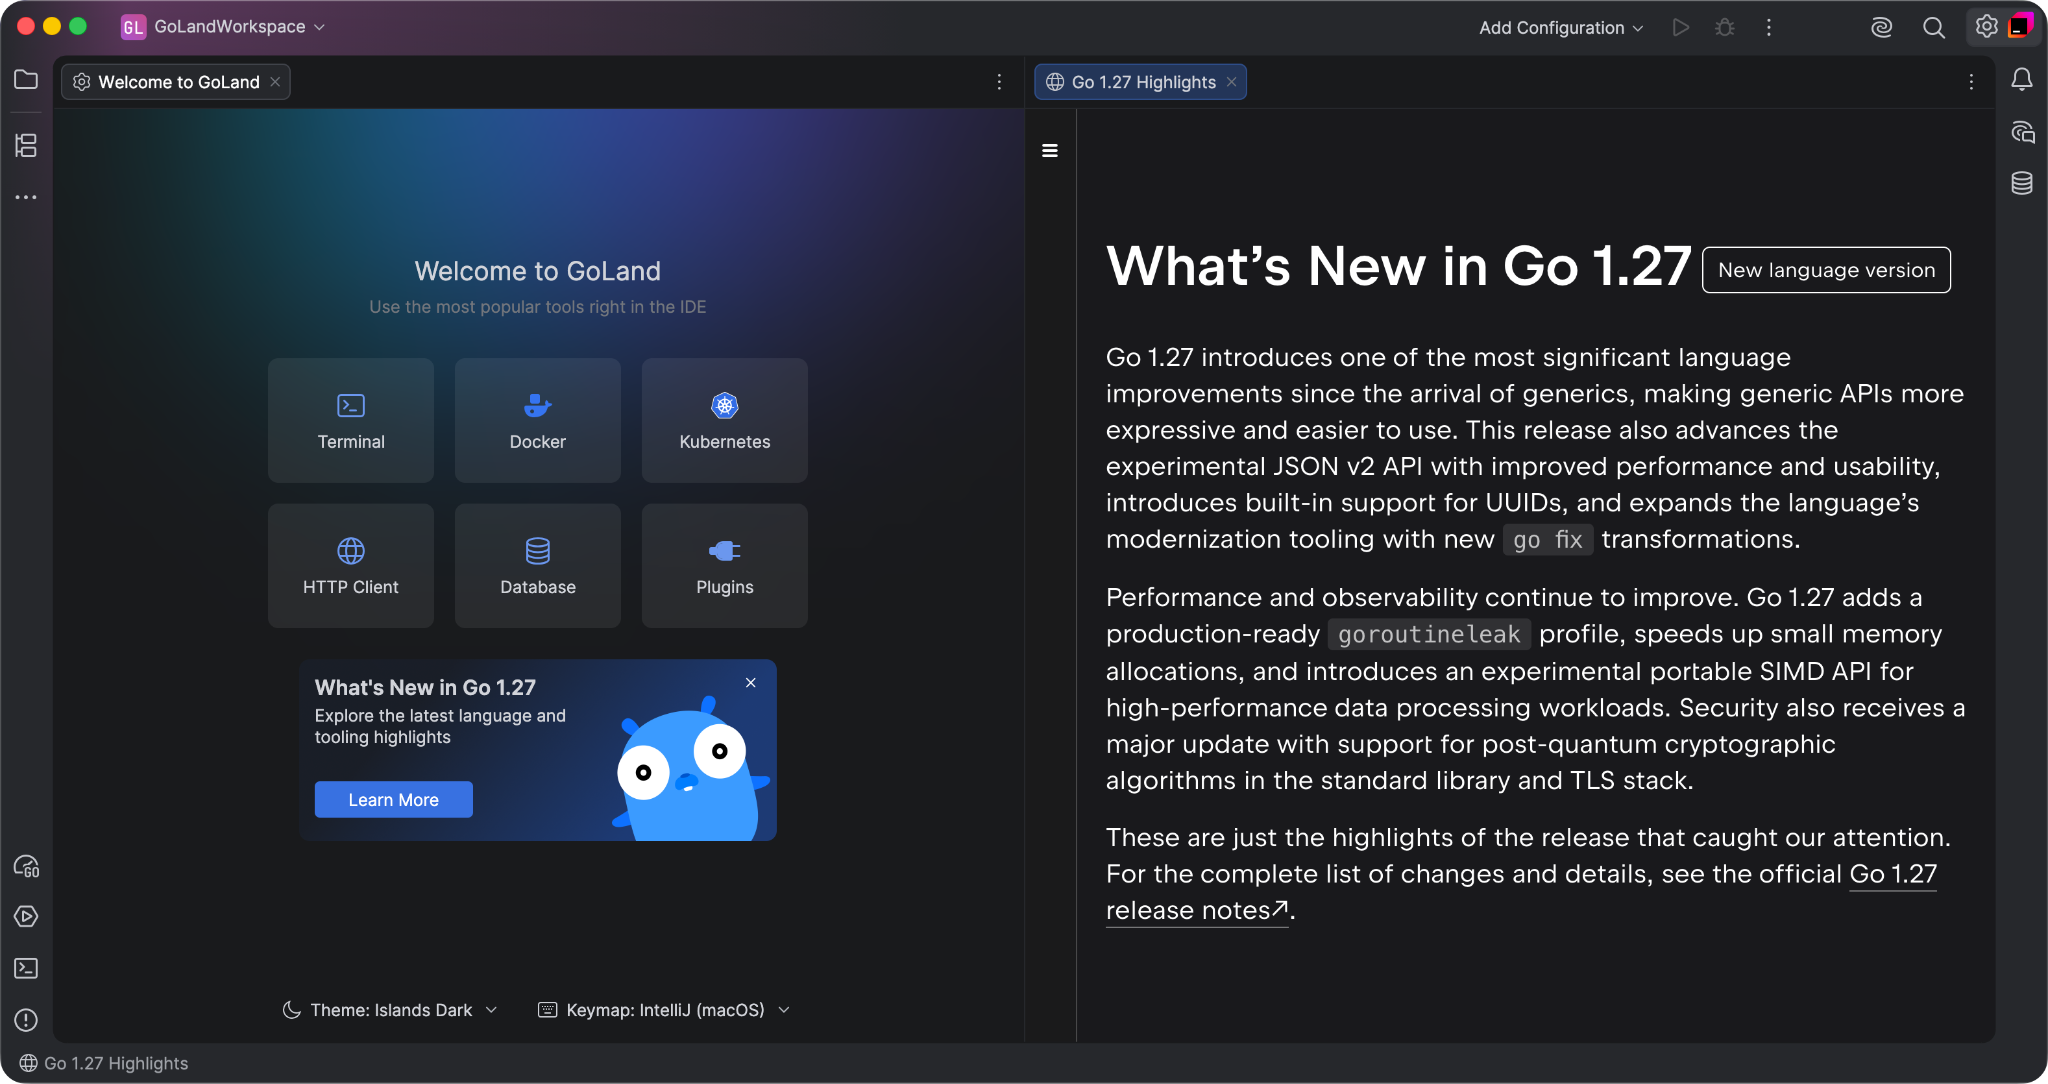Image resolution: width=2048 pixels, height=1084 pixels.
Task: Open IDE settings gear
Action: tap(1987, 27)
